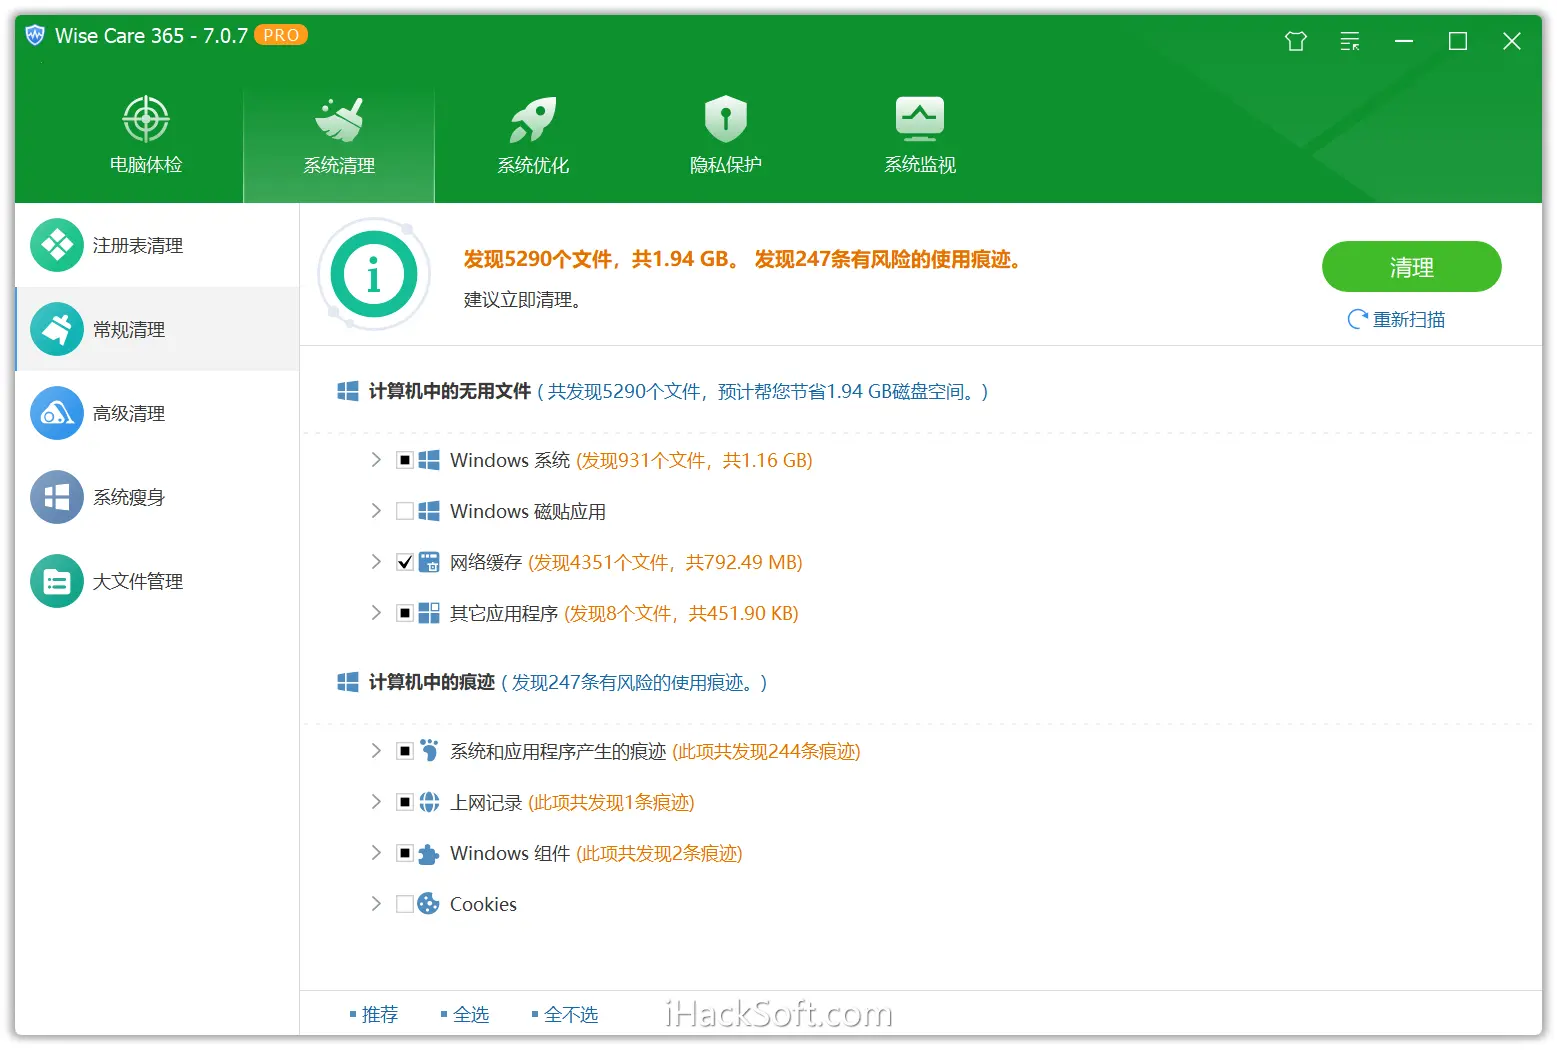Viewport: 1557px width, 1050px height.
Task: Click the Windows 组件 puzzle piece icon
Action: pos(429,853)
